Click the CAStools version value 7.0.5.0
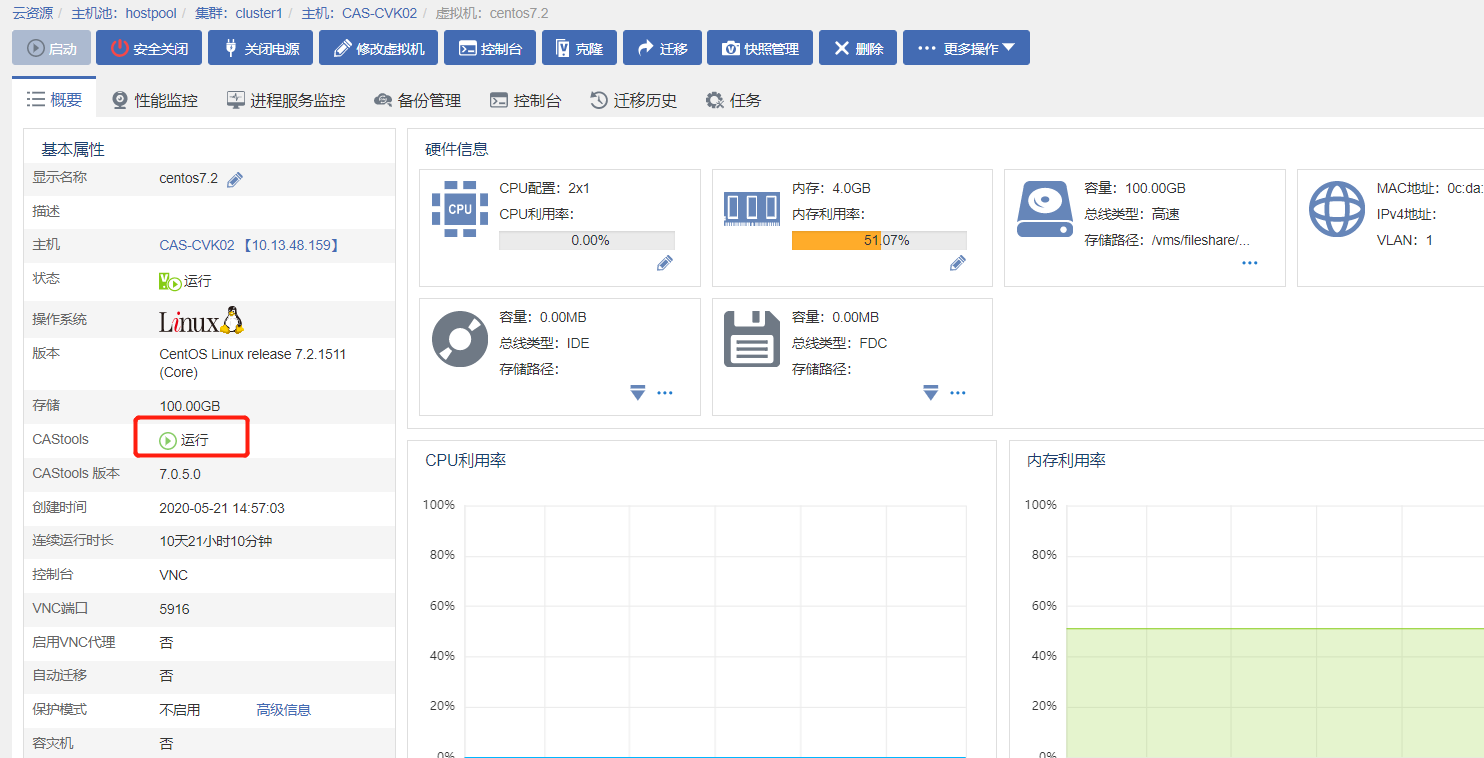 point(180,474)
